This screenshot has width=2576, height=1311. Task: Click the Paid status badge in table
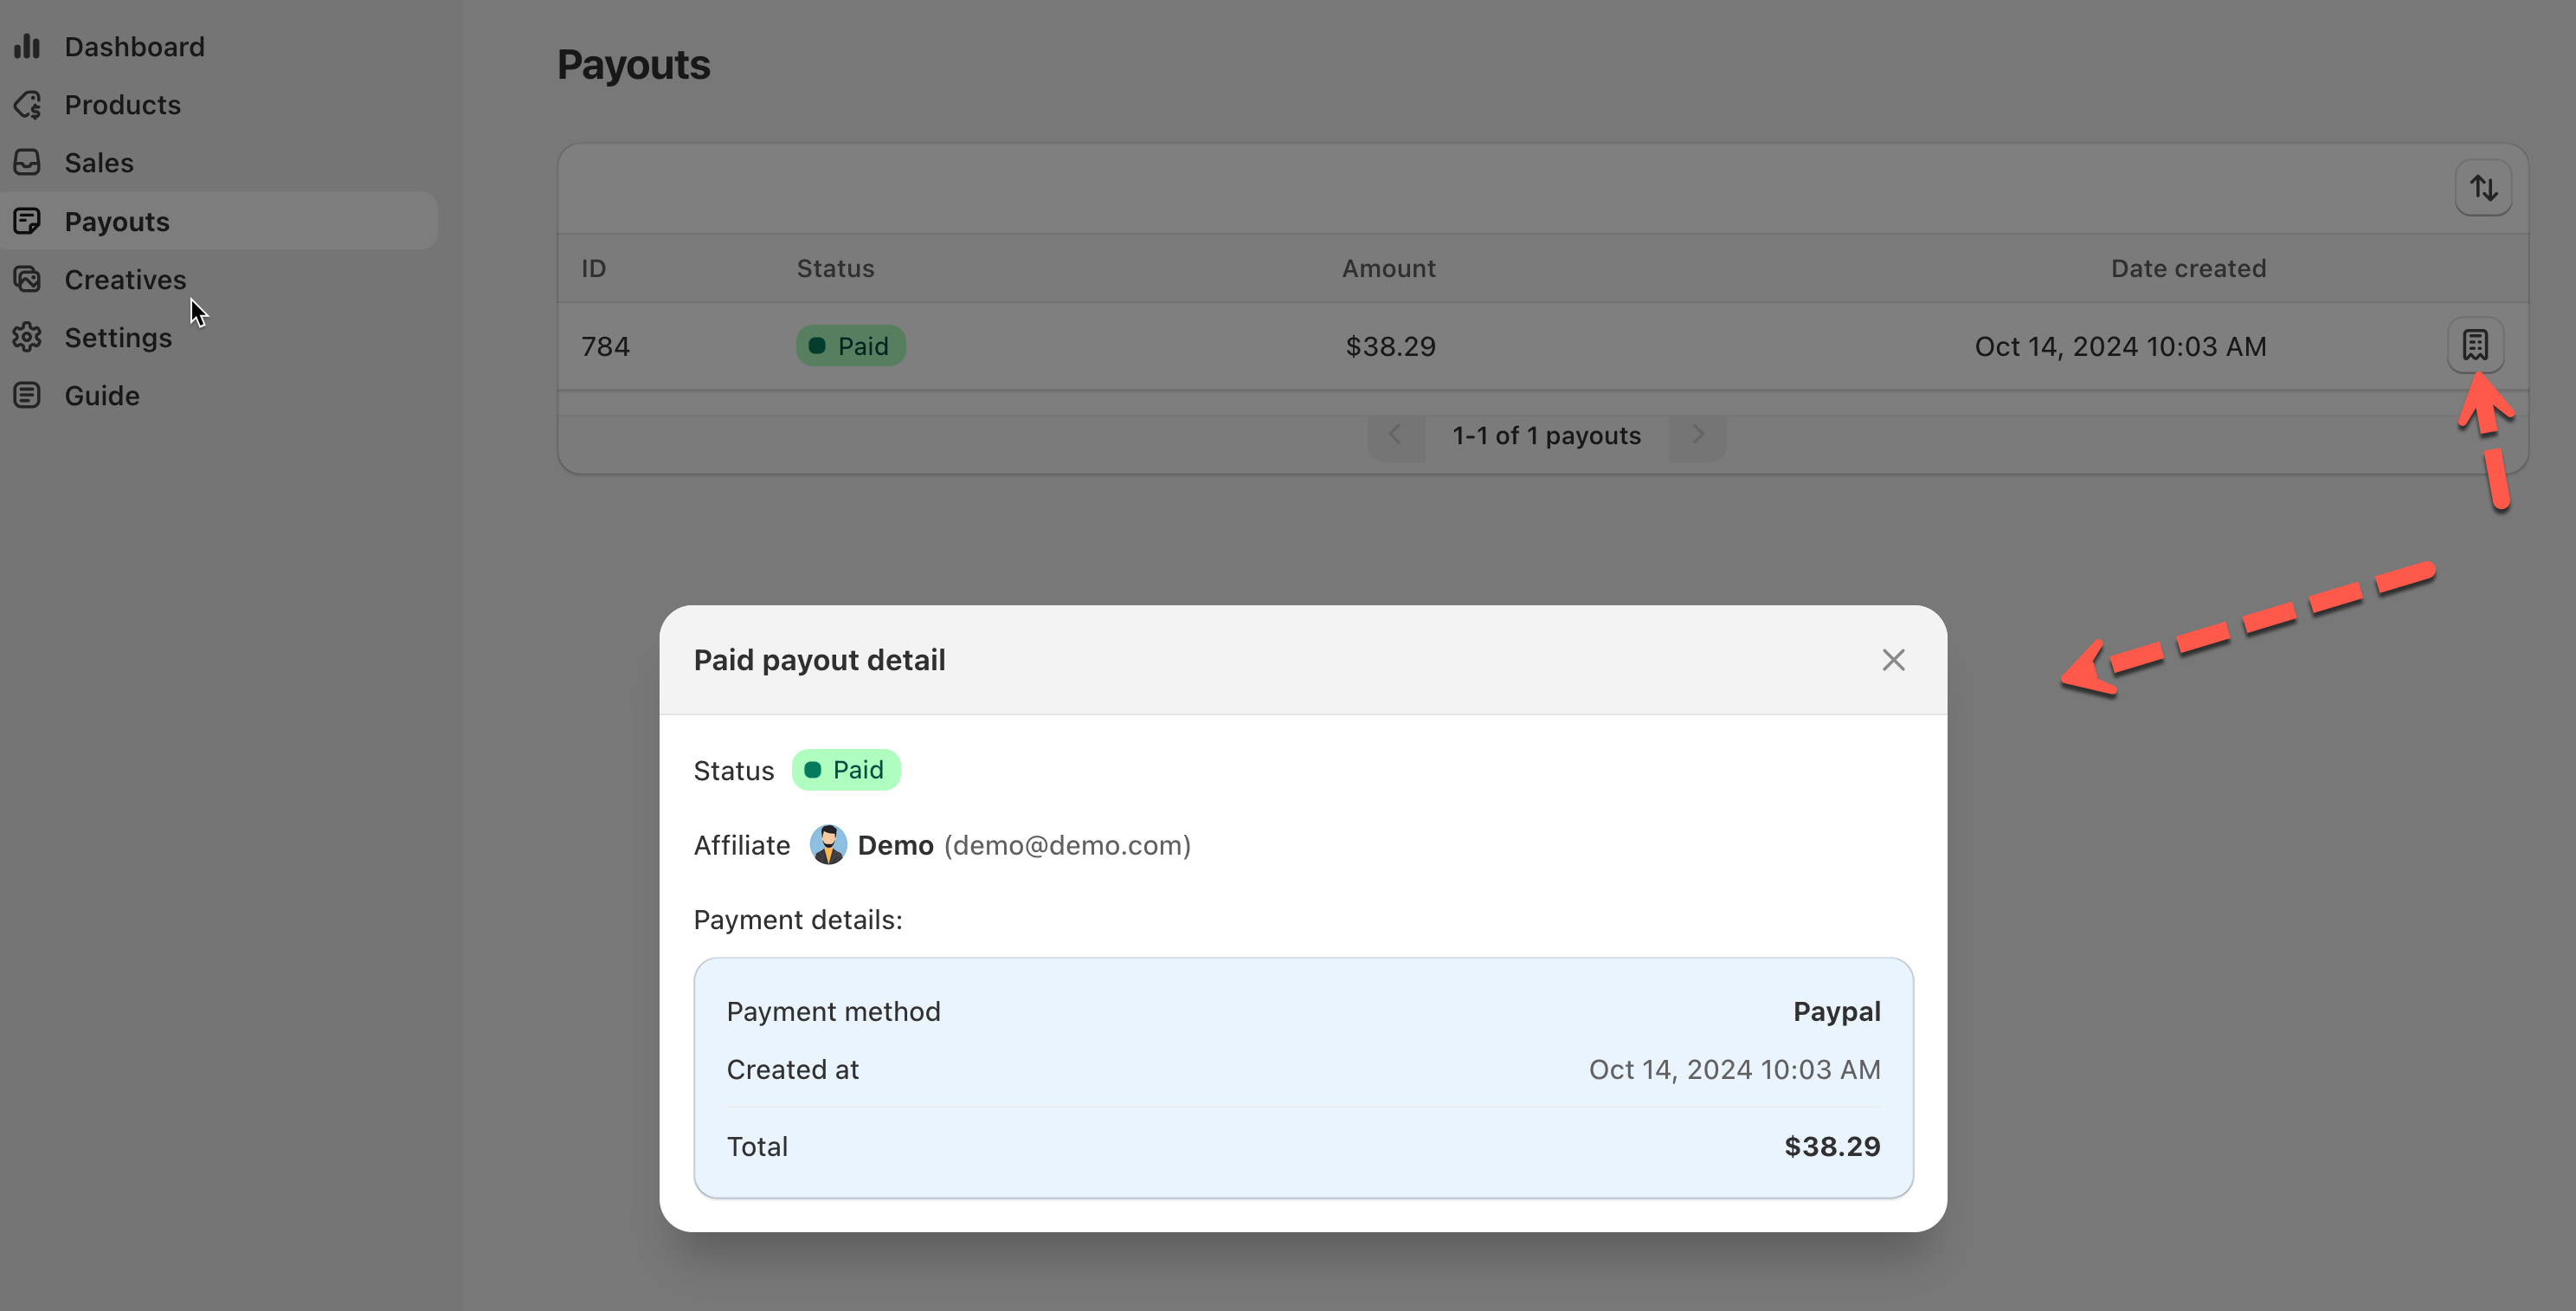pos(850,346)
